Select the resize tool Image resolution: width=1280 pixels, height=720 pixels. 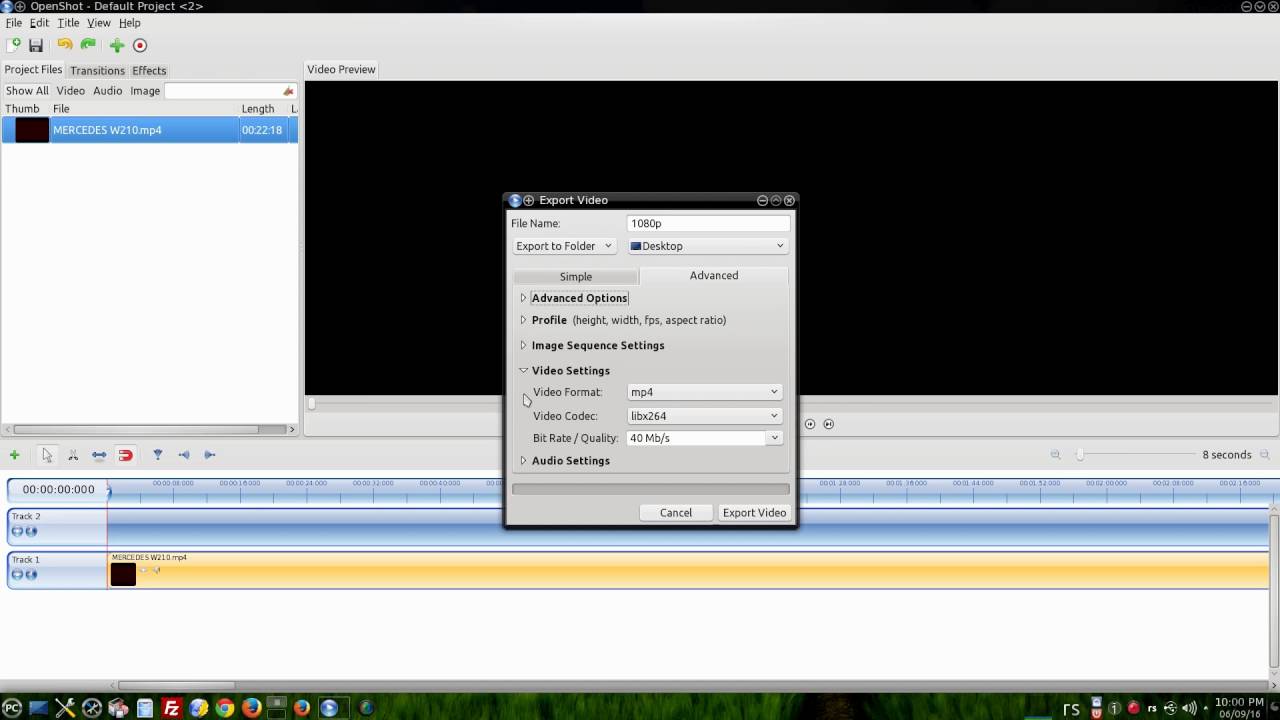(x=99, y=455)
